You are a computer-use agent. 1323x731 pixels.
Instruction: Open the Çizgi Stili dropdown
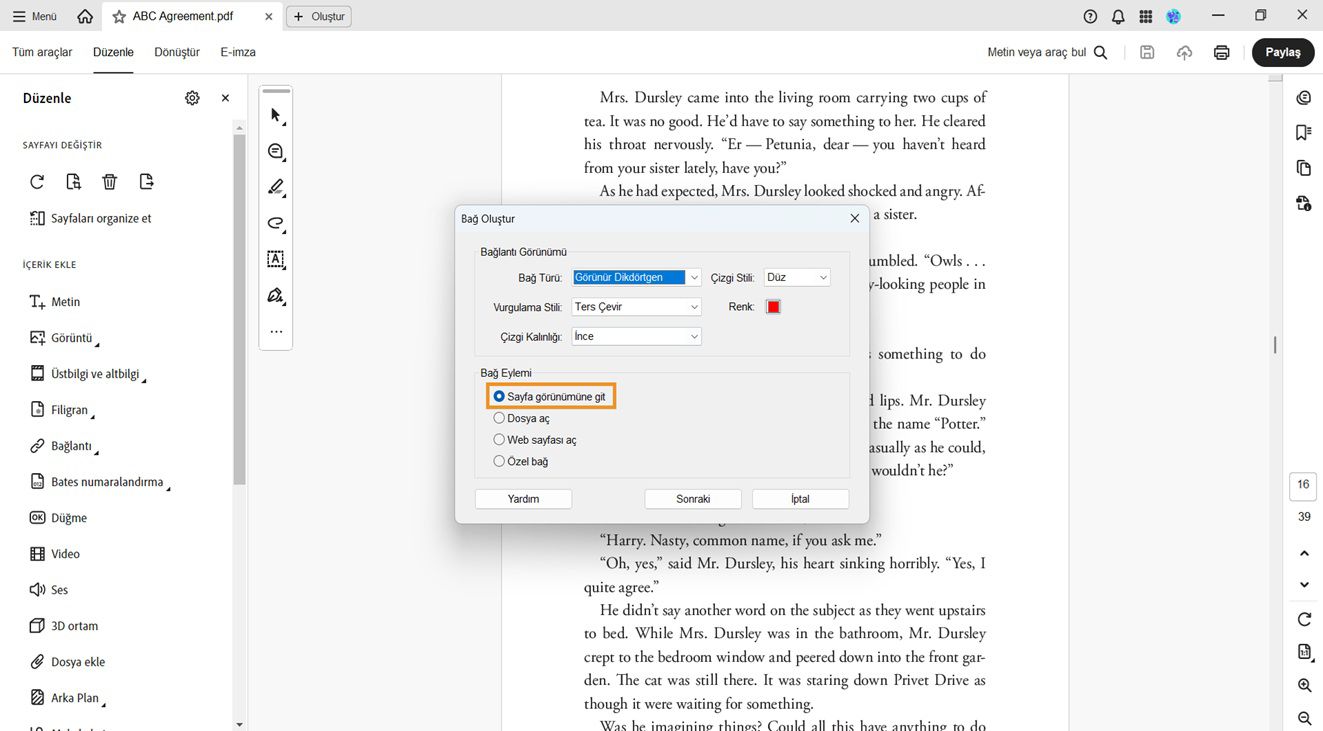point(797,277)
